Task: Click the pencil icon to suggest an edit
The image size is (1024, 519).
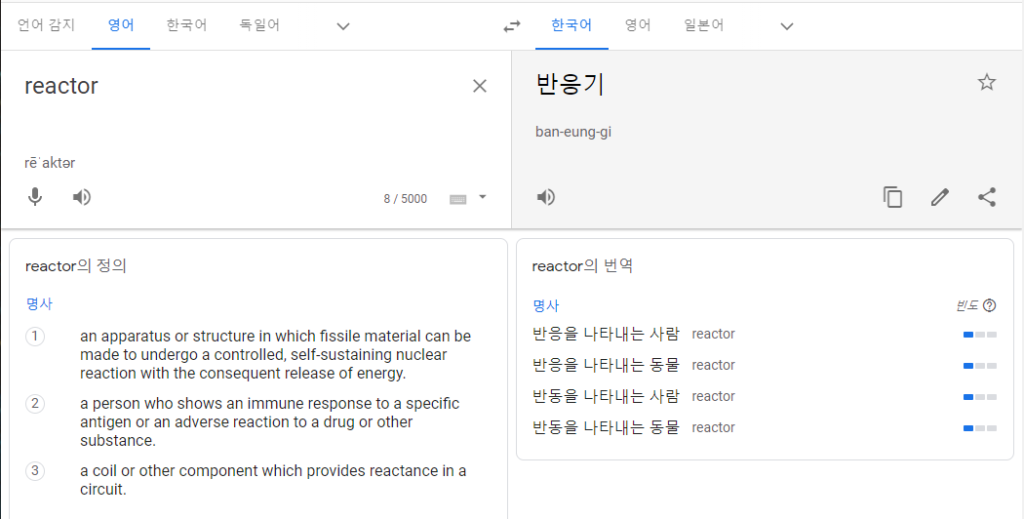Action: (940, 197)
